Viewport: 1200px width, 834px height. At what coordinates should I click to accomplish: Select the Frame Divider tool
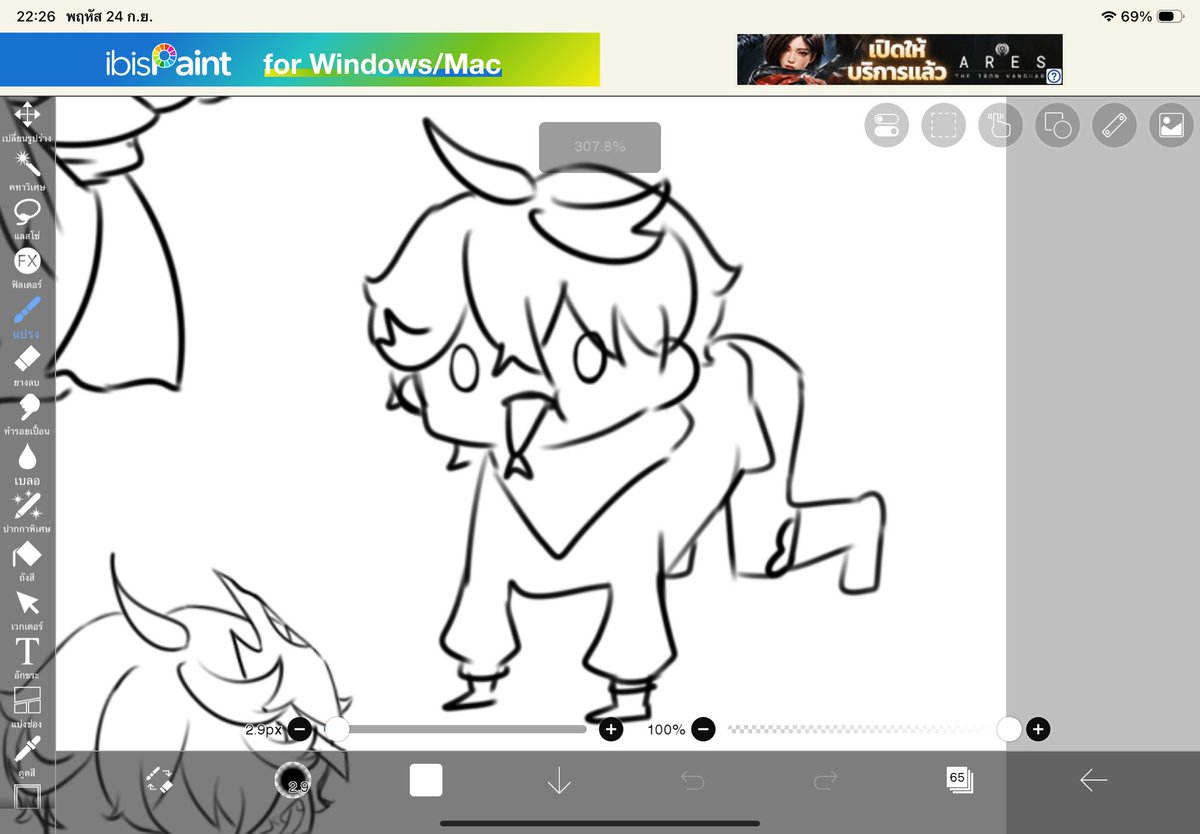[x=27, y=700]
